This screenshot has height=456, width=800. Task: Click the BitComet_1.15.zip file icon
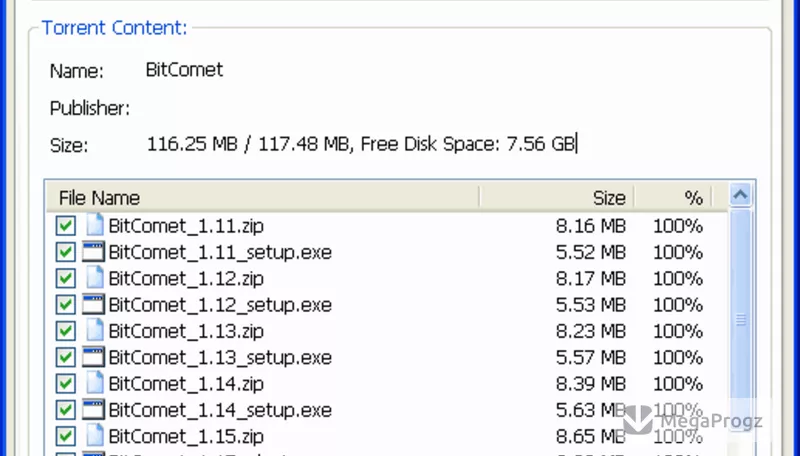coord(94,436)
